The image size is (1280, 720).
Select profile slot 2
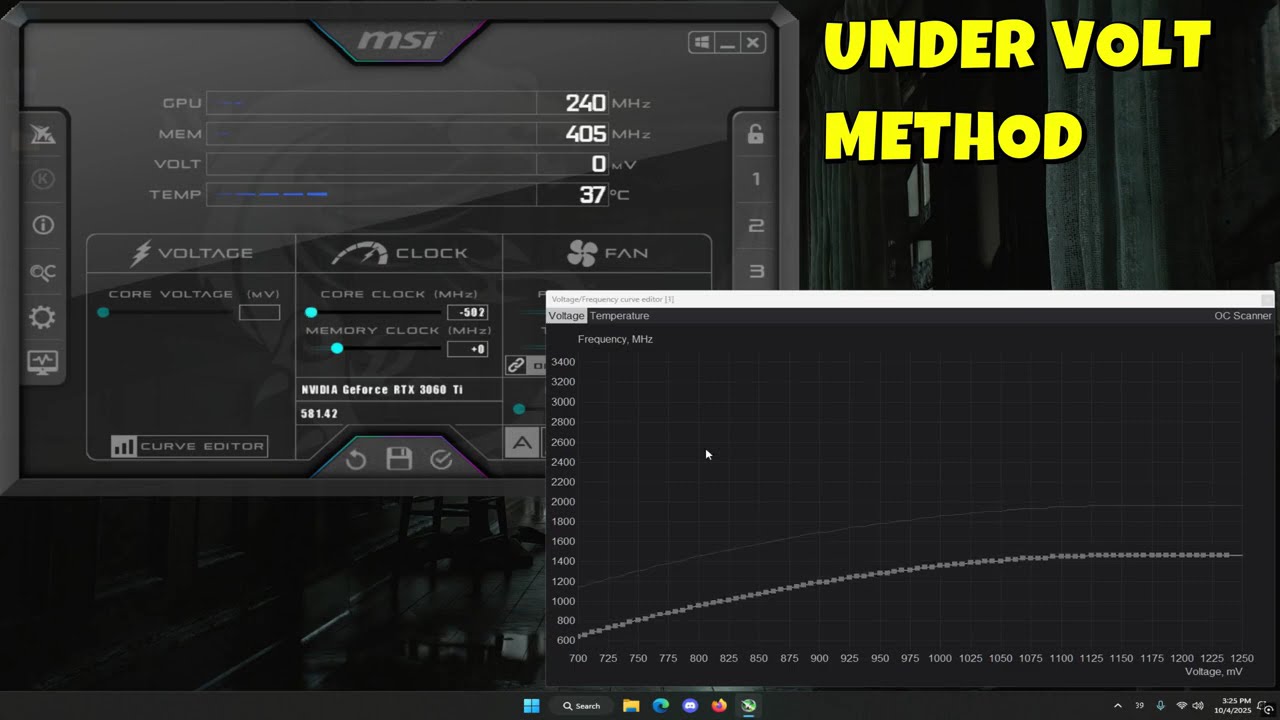[x=756, y=226]
